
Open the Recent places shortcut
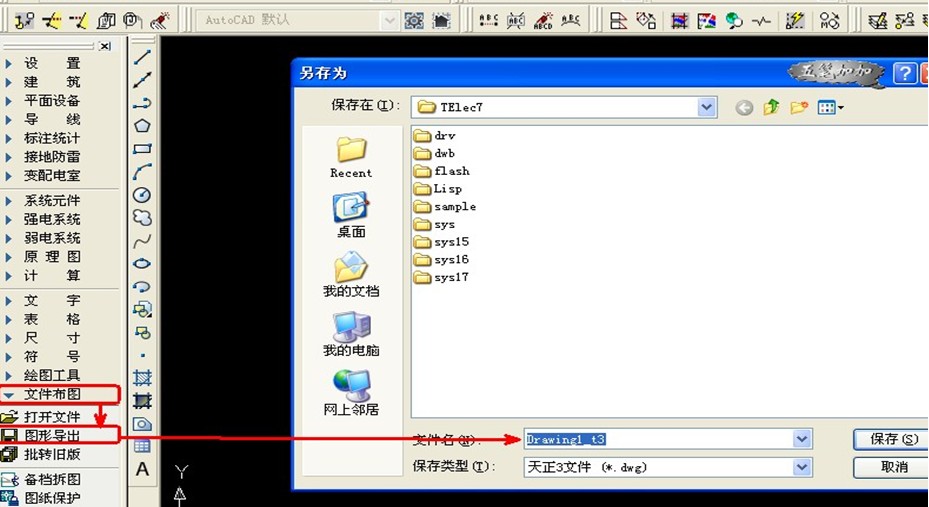coord(351,157)
